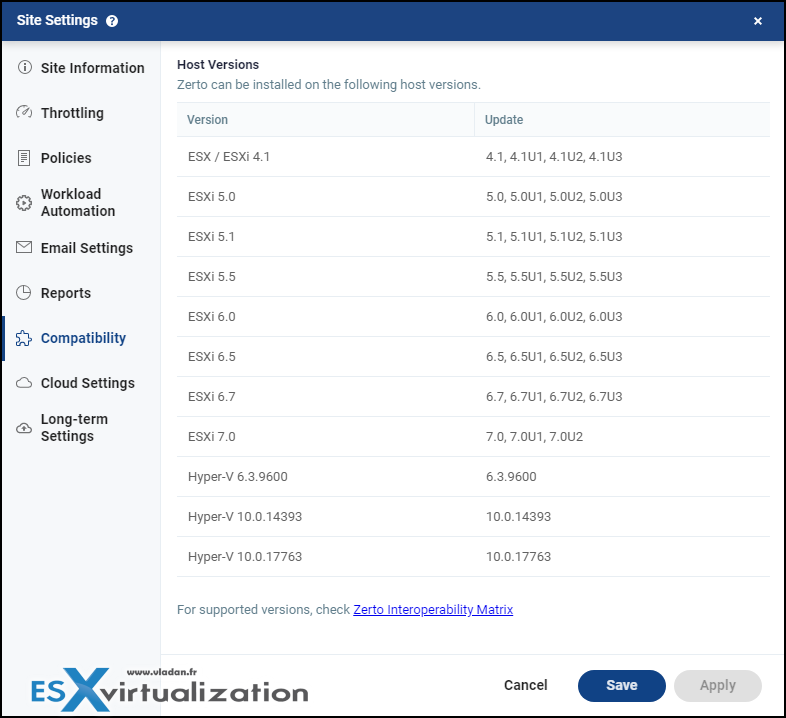Screen dimensions: 786x718
Task: Click the Compatibility puzzle piece icon
Action: point(24,338)
